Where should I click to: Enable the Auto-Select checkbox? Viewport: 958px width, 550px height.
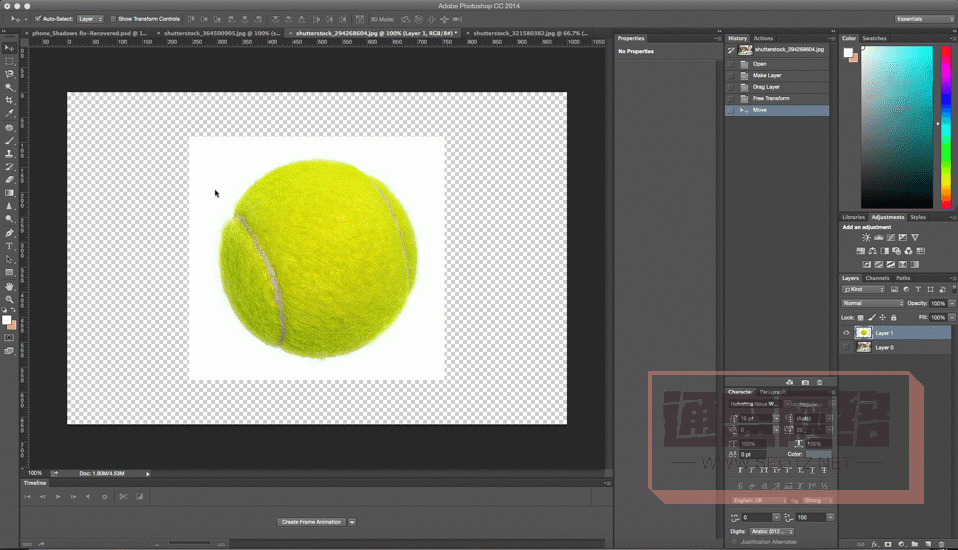38,19
